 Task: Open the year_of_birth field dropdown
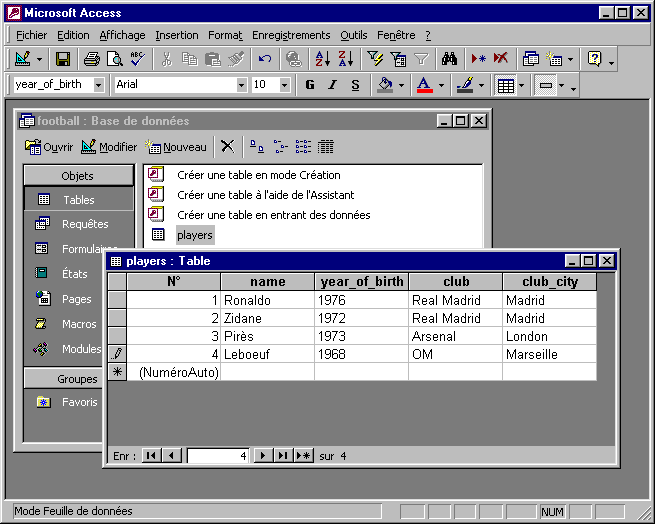pyautogui.click(x=99, y=85)
